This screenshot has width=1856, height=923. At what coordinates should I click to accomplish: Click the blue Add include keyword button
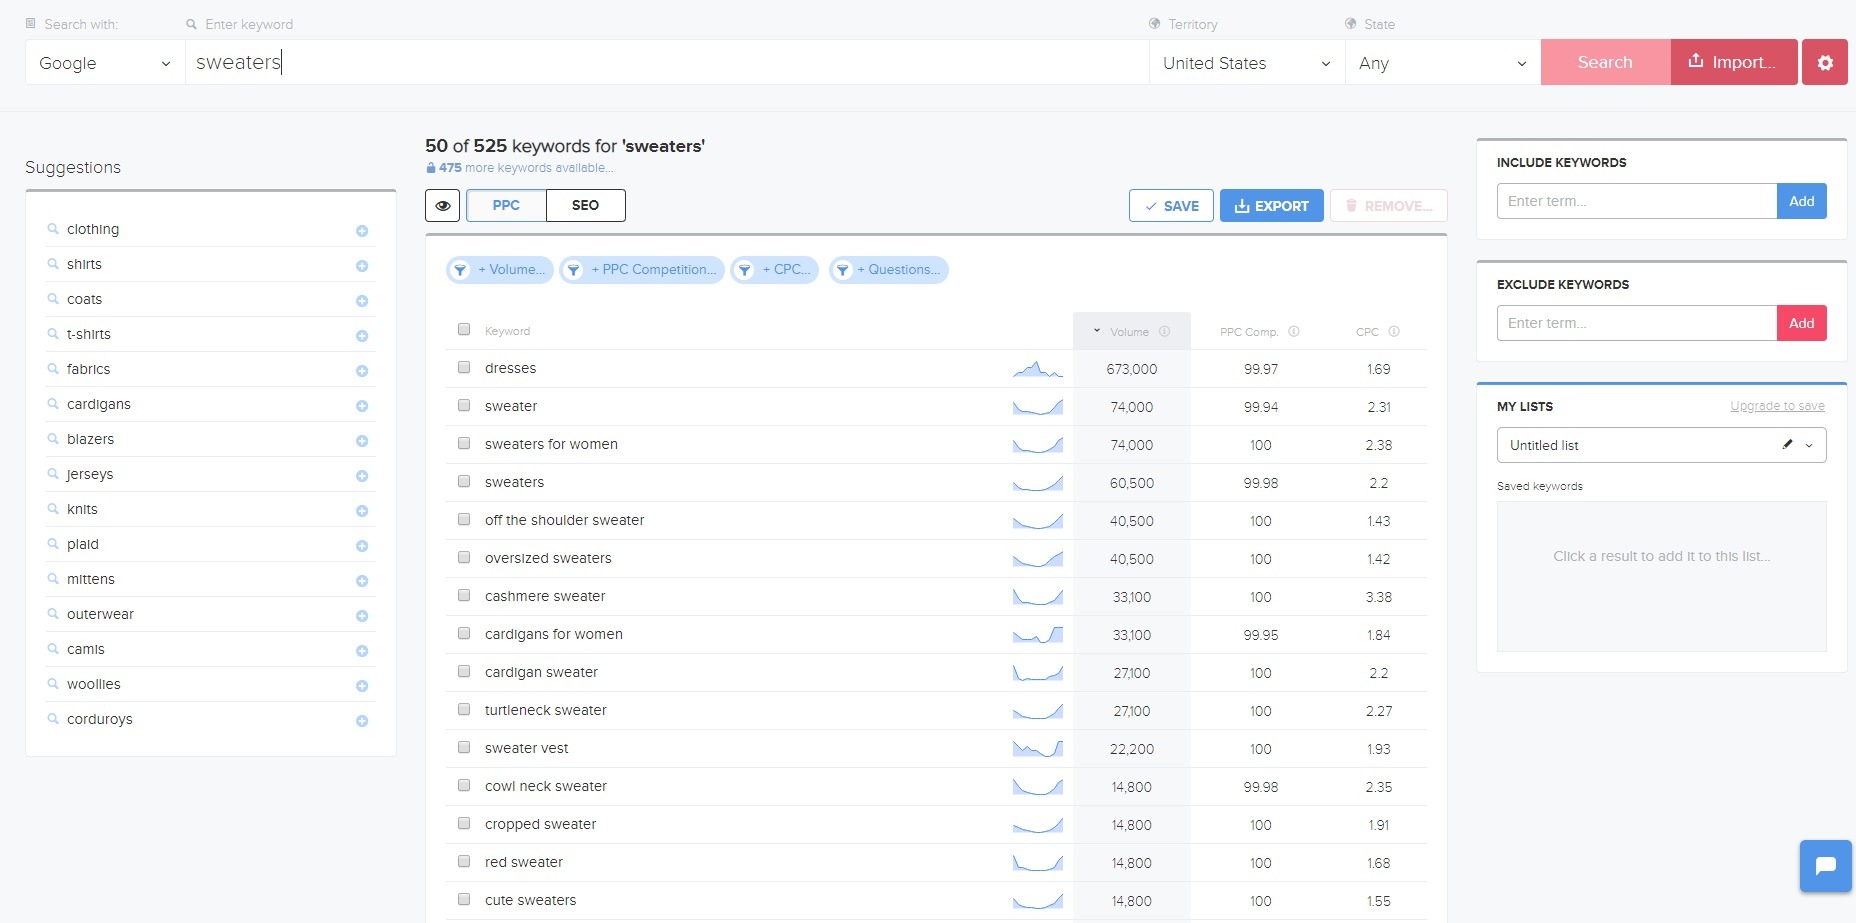(x=1802, y=201)
